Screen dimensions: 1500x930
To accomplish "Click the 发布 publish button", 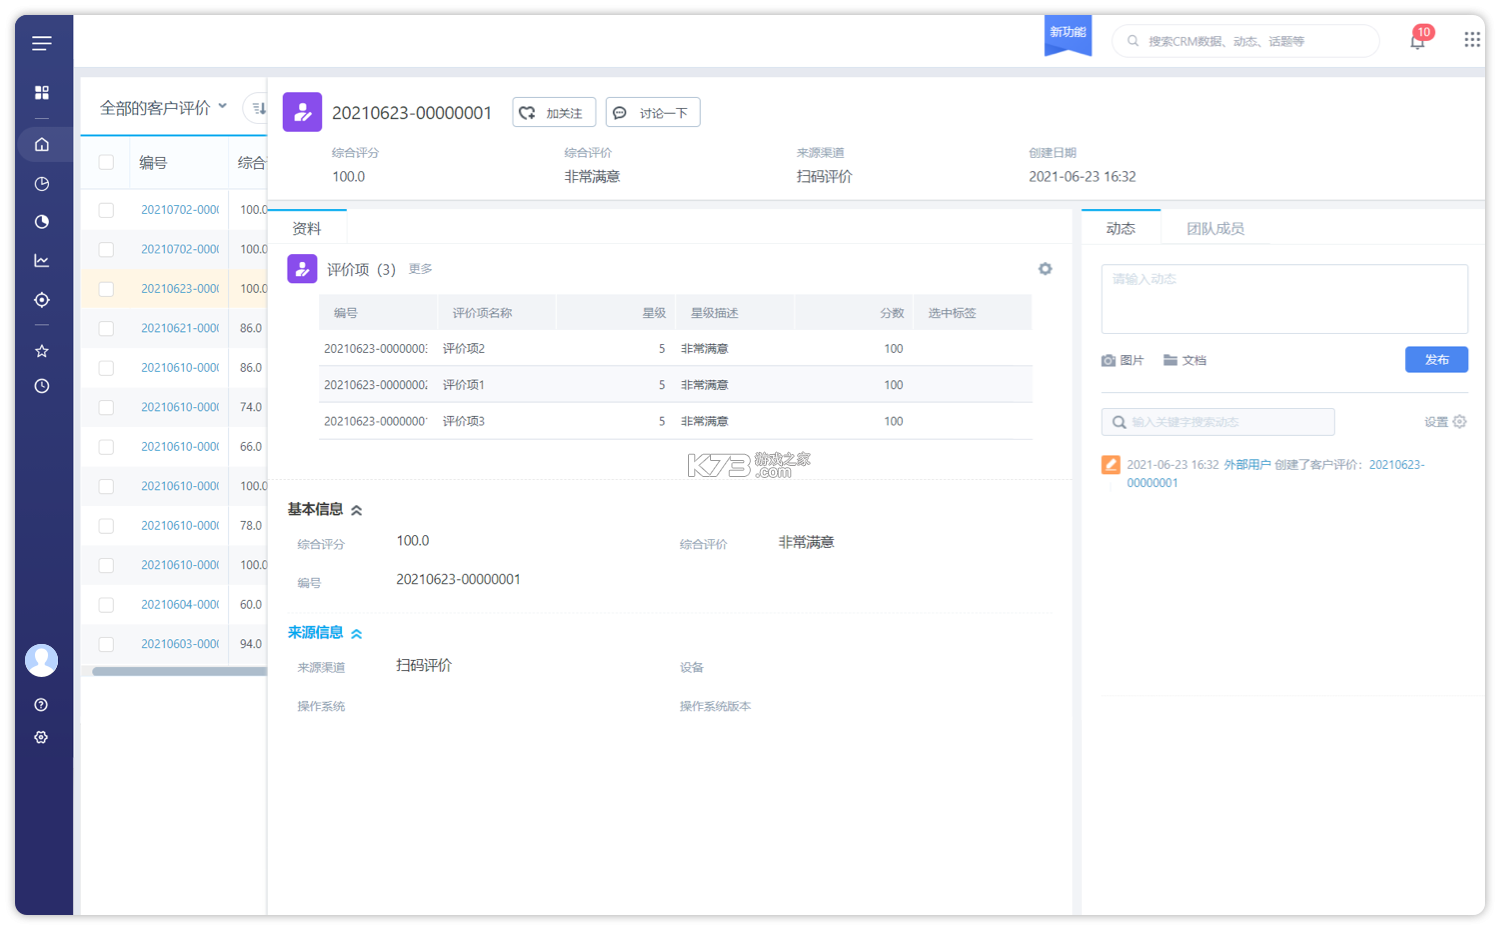I will pos(1436,359).
